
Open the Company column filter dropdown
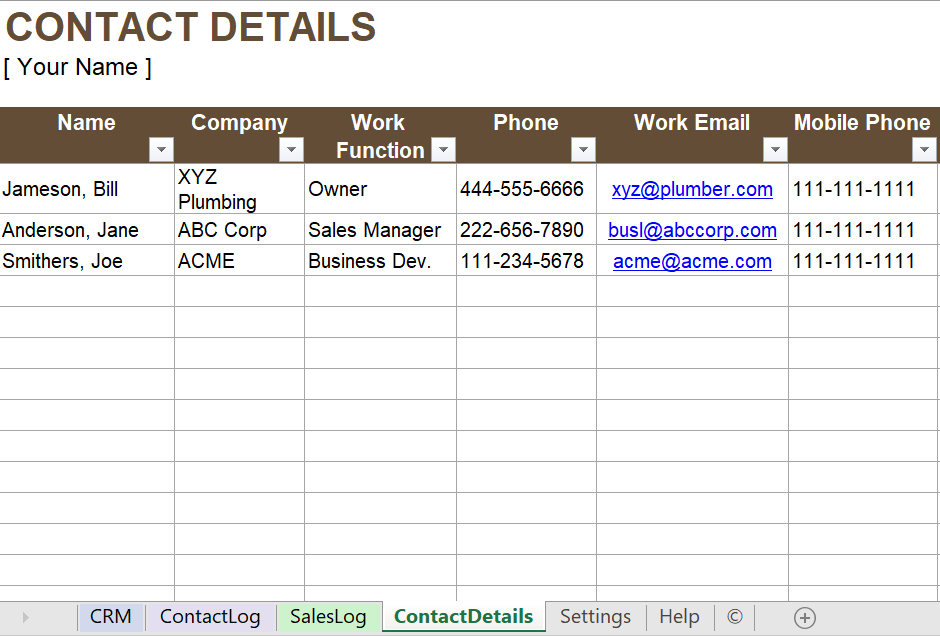click(291, 150)
